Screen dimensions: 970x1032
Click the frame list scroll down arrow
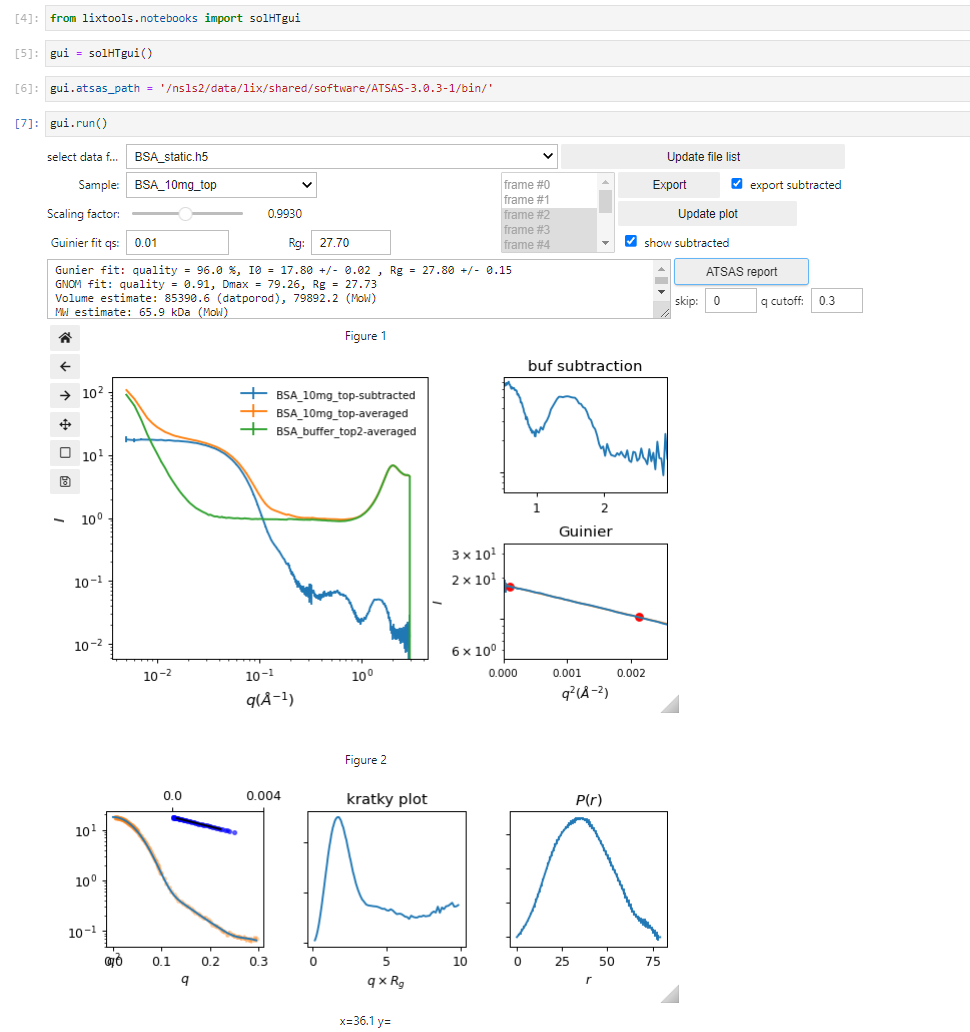605,244
